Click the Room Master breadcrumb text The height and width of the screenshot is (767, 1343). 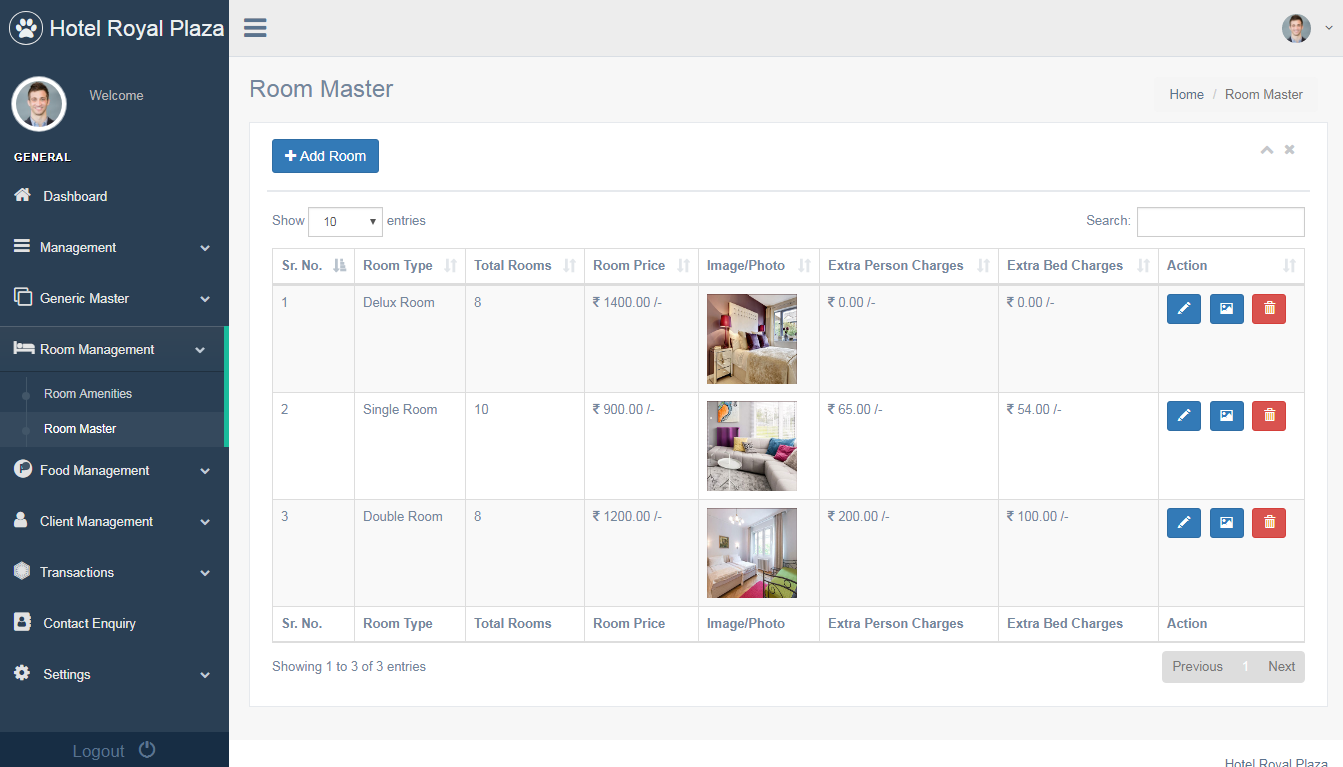tap(1264, 94)
